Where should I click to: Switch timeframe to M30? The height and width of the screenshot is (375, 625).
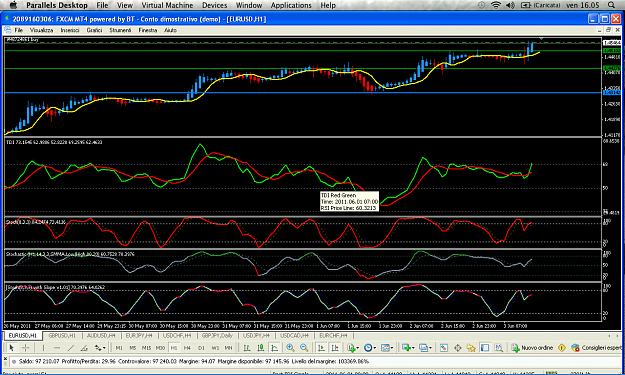pos(160,348)
